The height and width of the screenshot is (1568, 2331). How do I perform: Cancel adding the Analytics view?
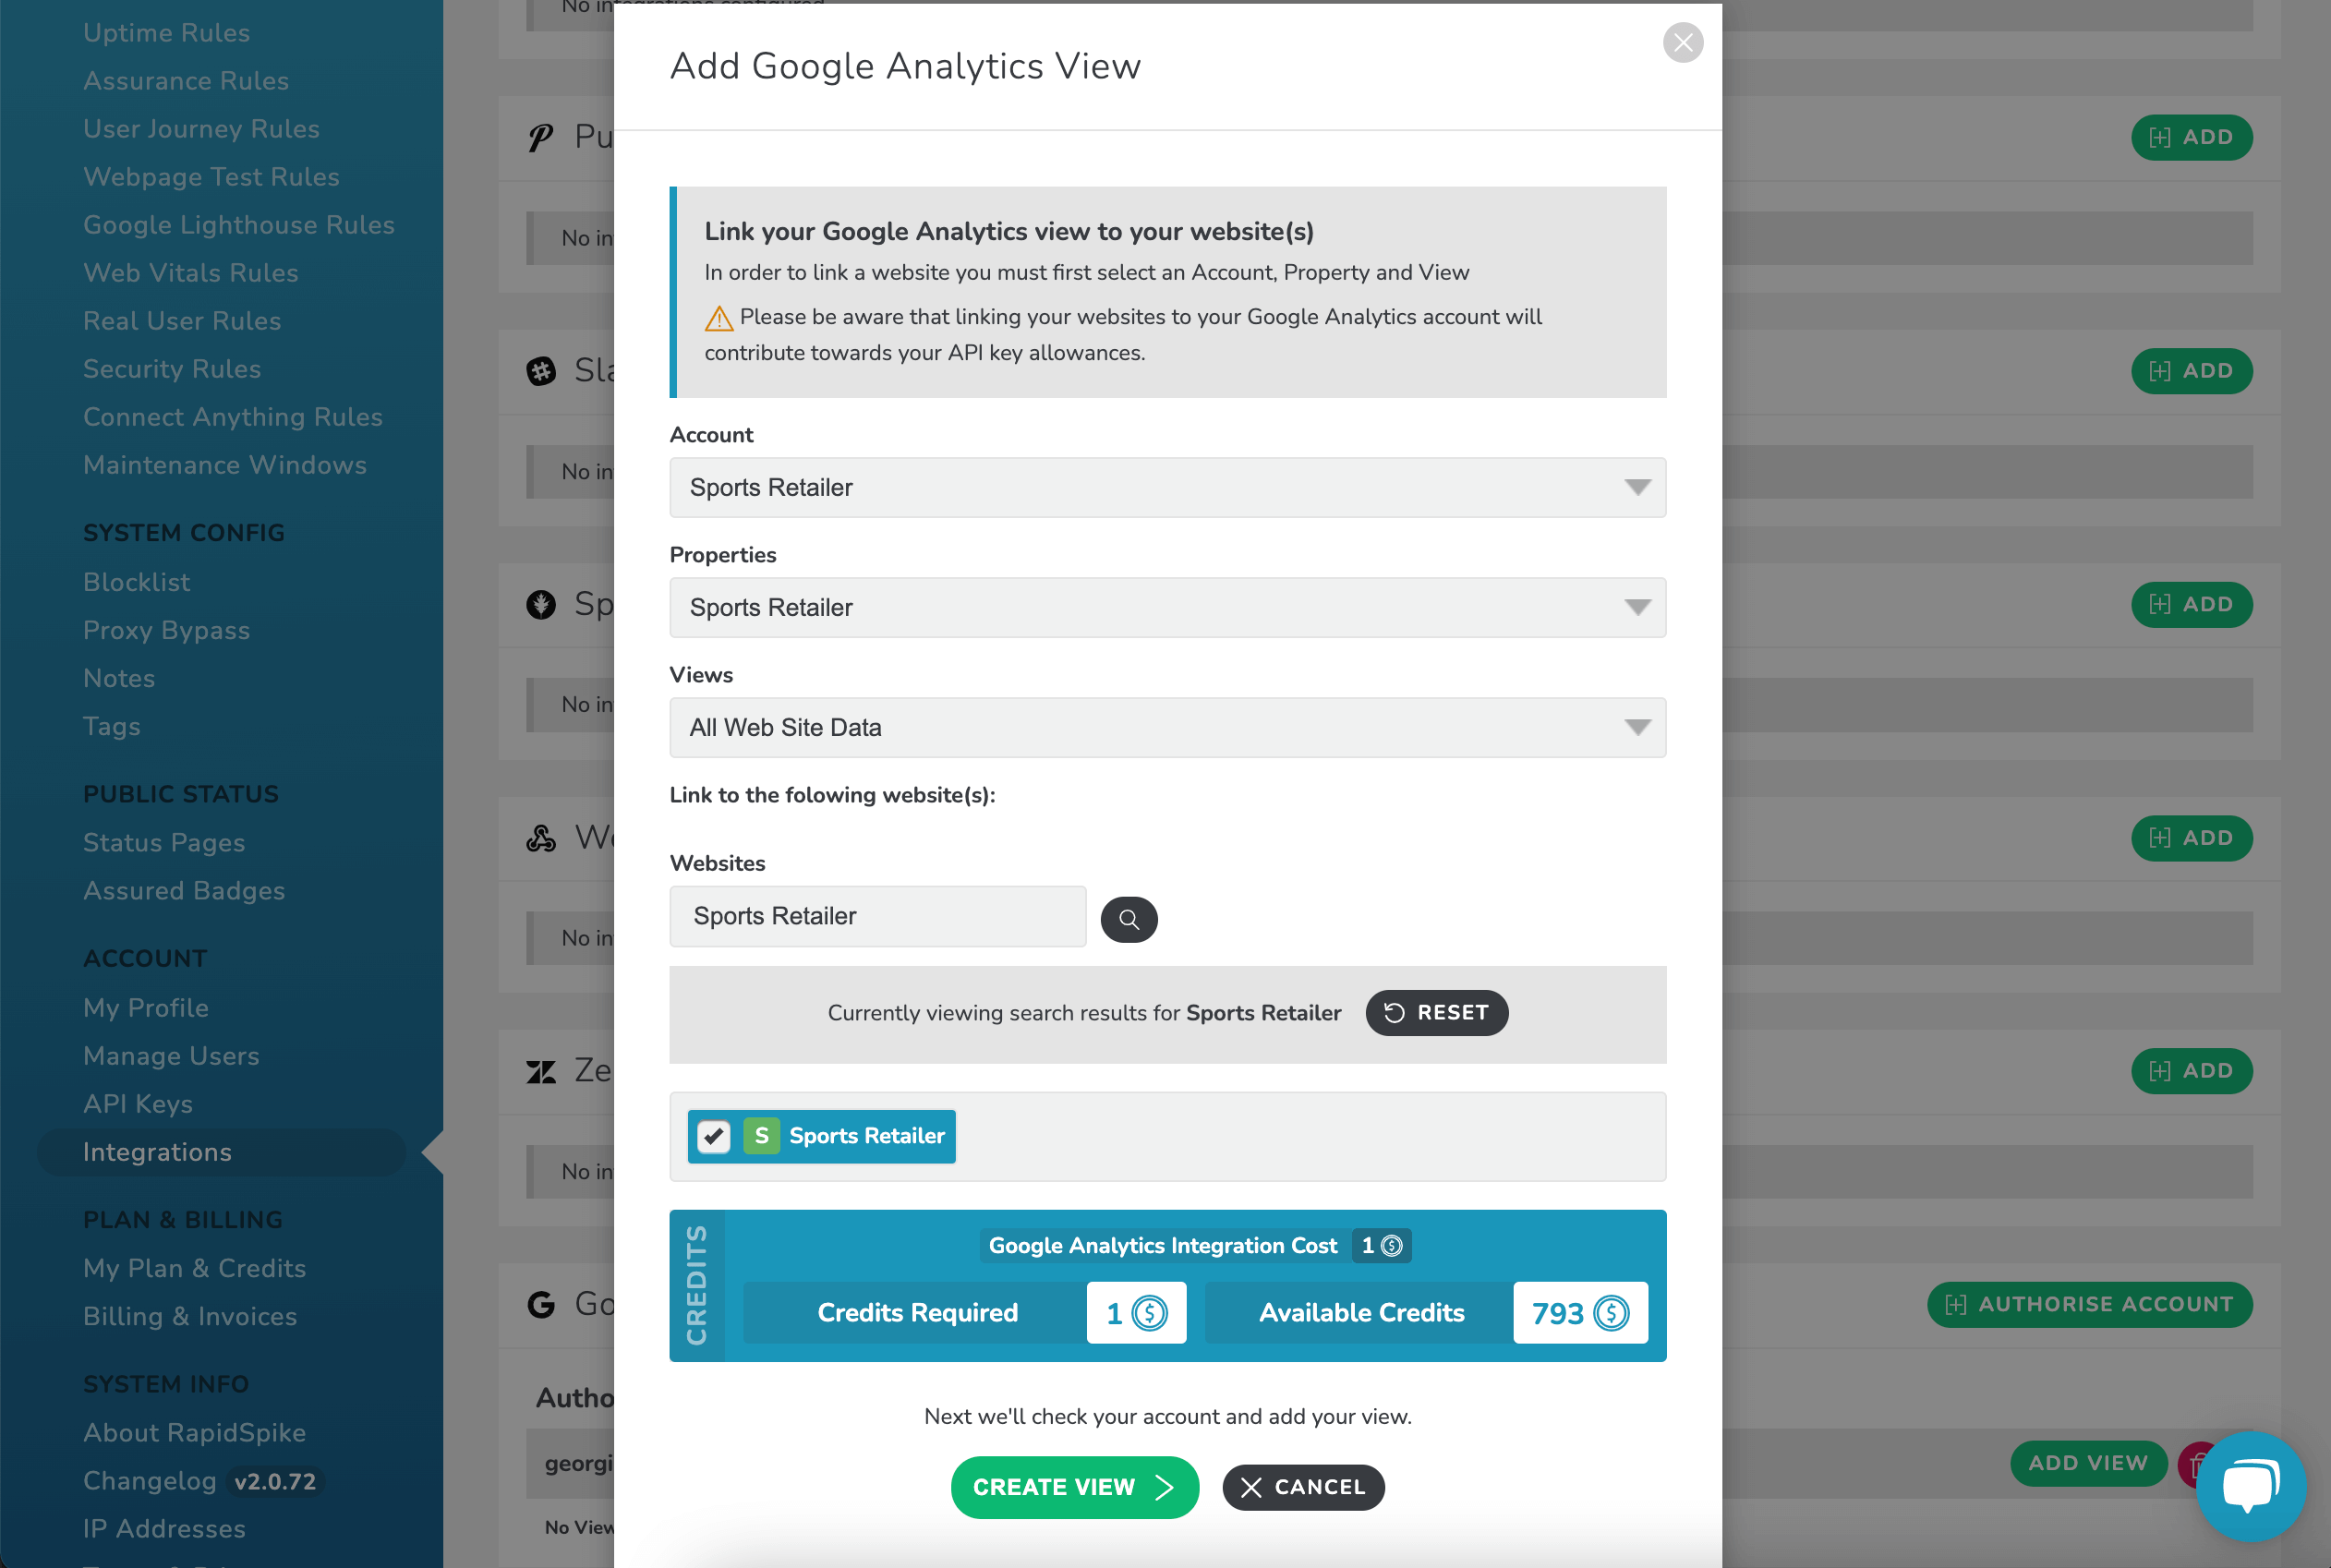click(x=1303, y=1487)
